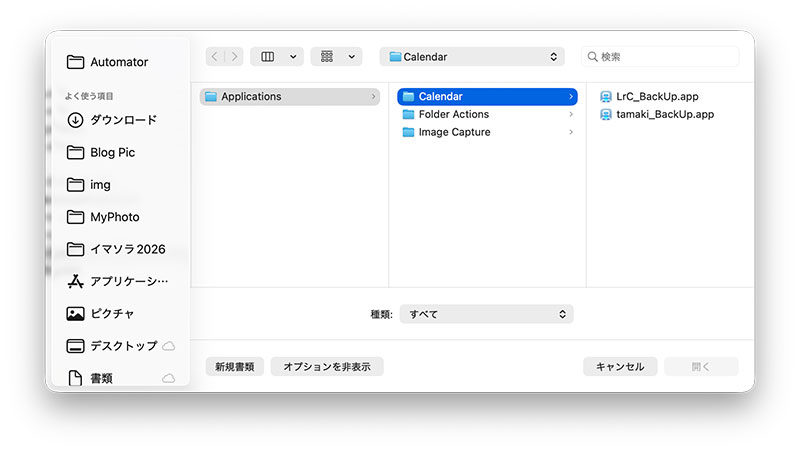Open the Calendar location path popup

pyautogui.click(x=472, y=57)
